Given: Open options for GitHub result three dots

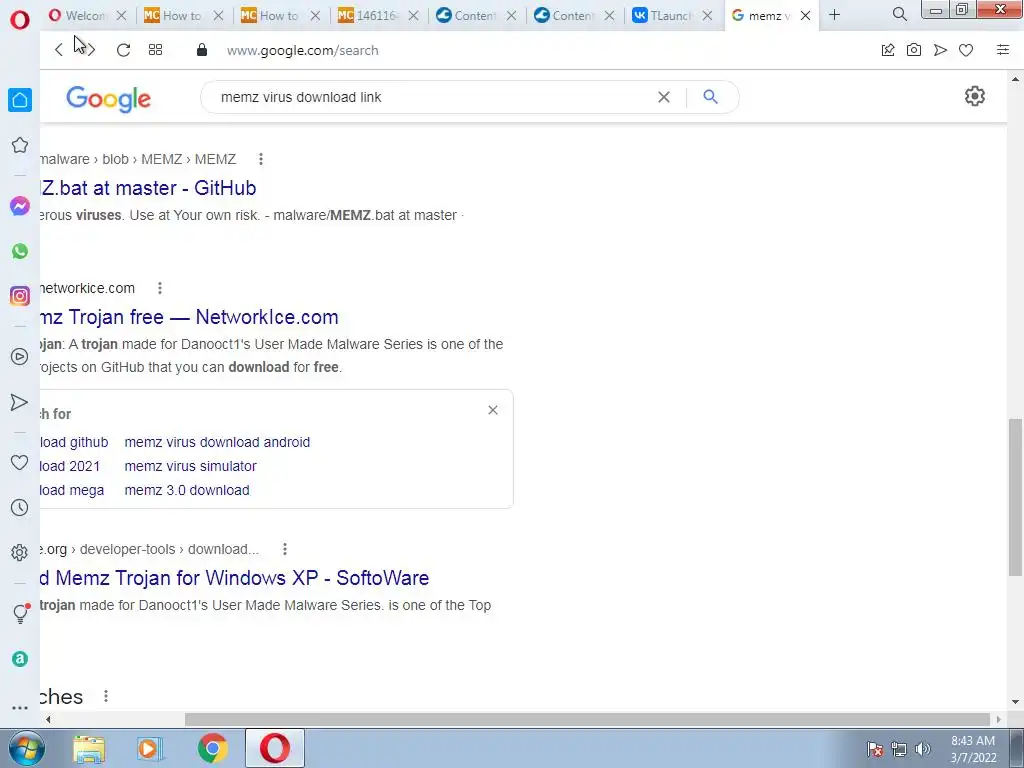Looking at the screenshot, I should point(261,159).
